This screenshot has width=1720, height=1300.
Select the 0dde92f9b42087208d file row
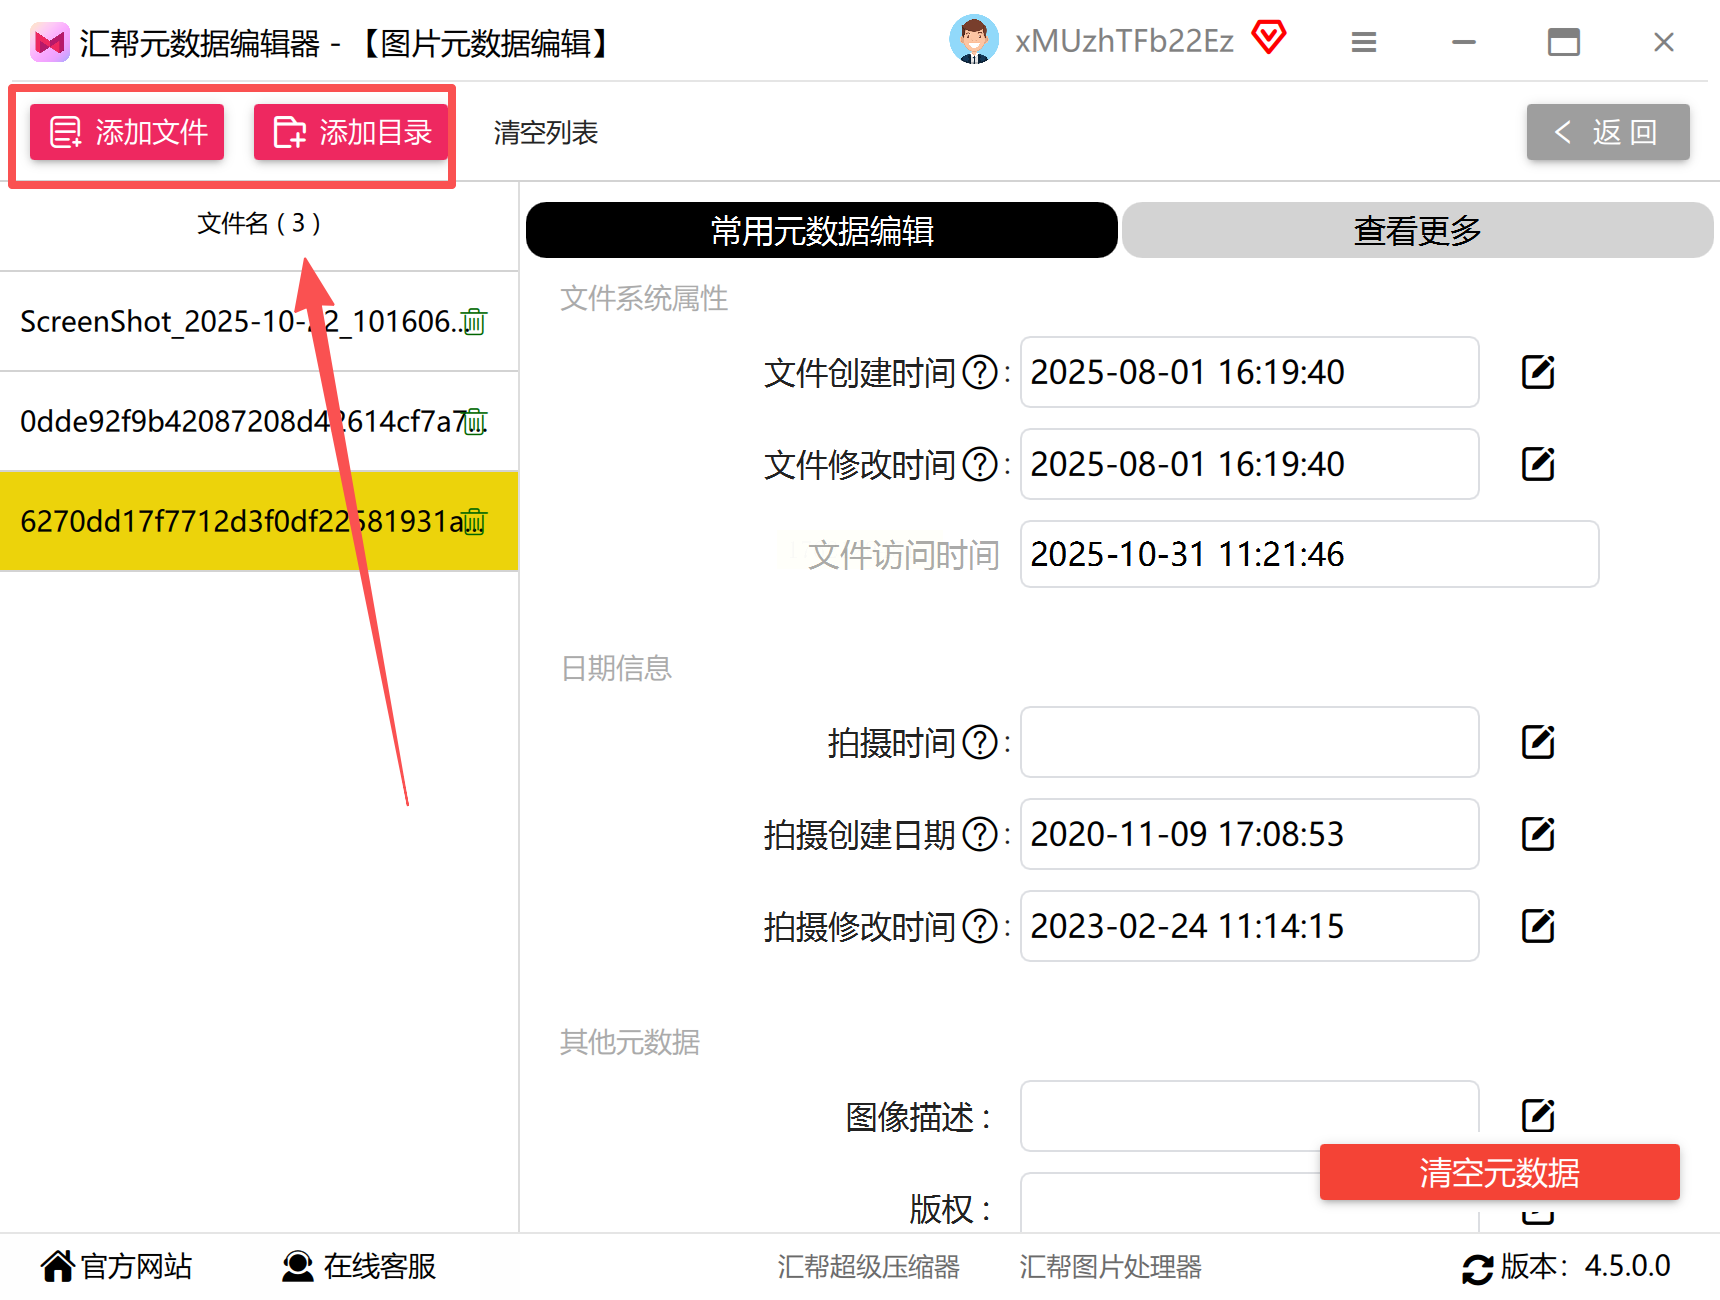pyautogui.click(x=259, y=422)
